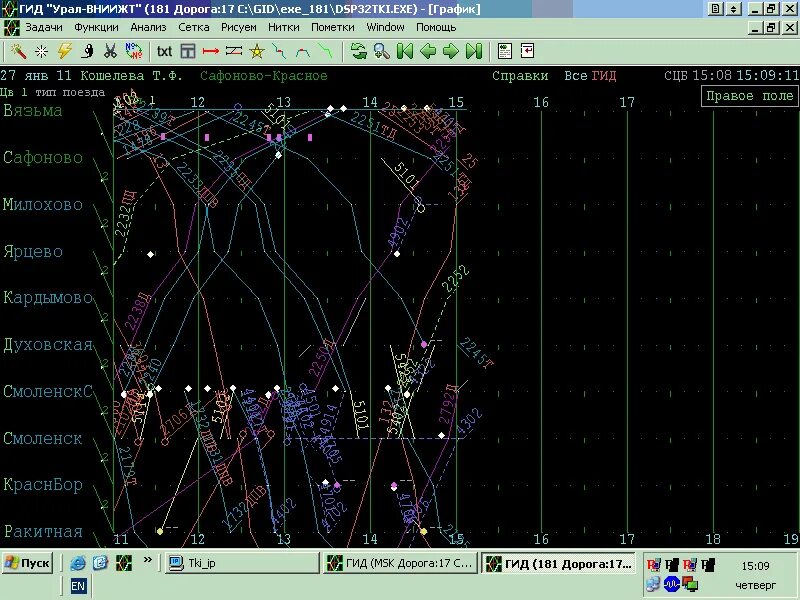Screen dimensions: 800x600
Task: Move graph right with green arrow
Action: (x=451, y=51)
